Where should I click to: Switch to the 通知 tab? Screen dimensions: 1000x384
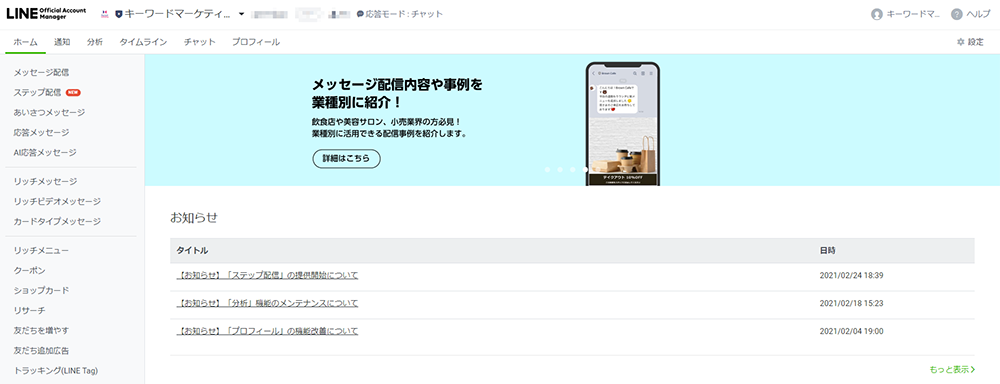coord(62,42)
